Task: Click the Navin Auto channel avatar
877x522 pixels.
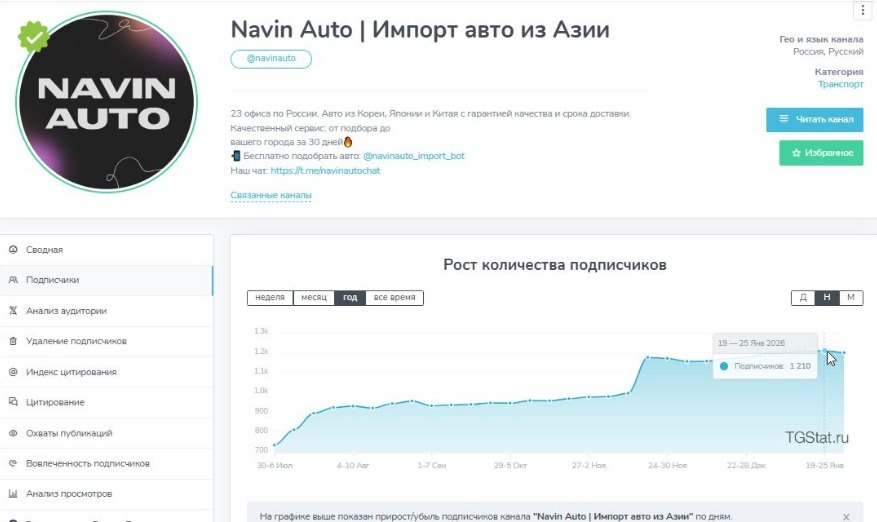Action: coord(106,102)
